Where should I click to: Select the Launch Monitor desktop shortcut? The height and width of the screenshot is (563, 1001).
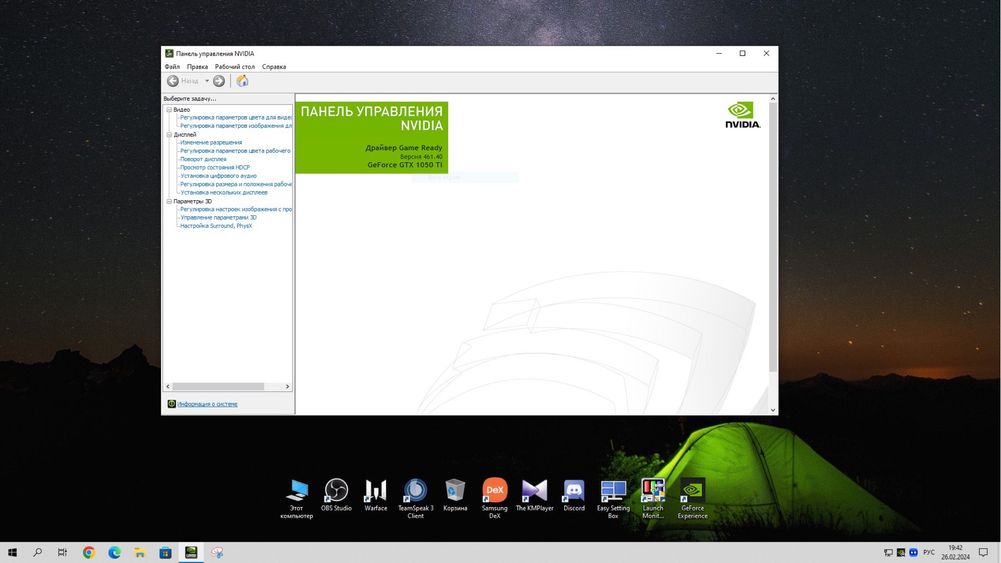(x=653, y=499)
